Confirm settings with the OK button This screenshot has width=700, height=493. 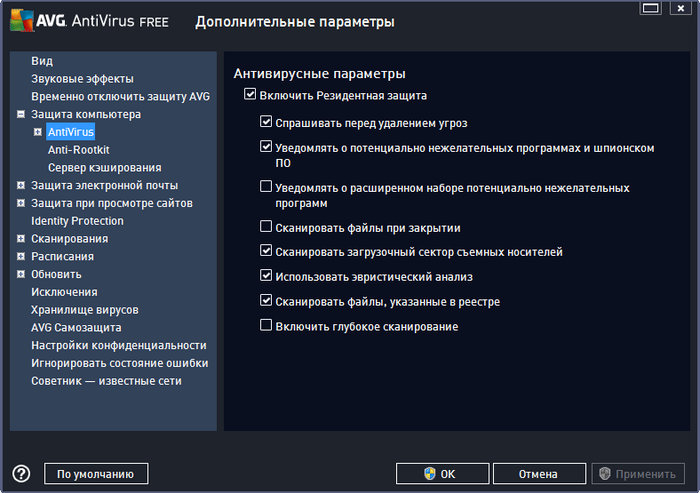tap(442, 474)
